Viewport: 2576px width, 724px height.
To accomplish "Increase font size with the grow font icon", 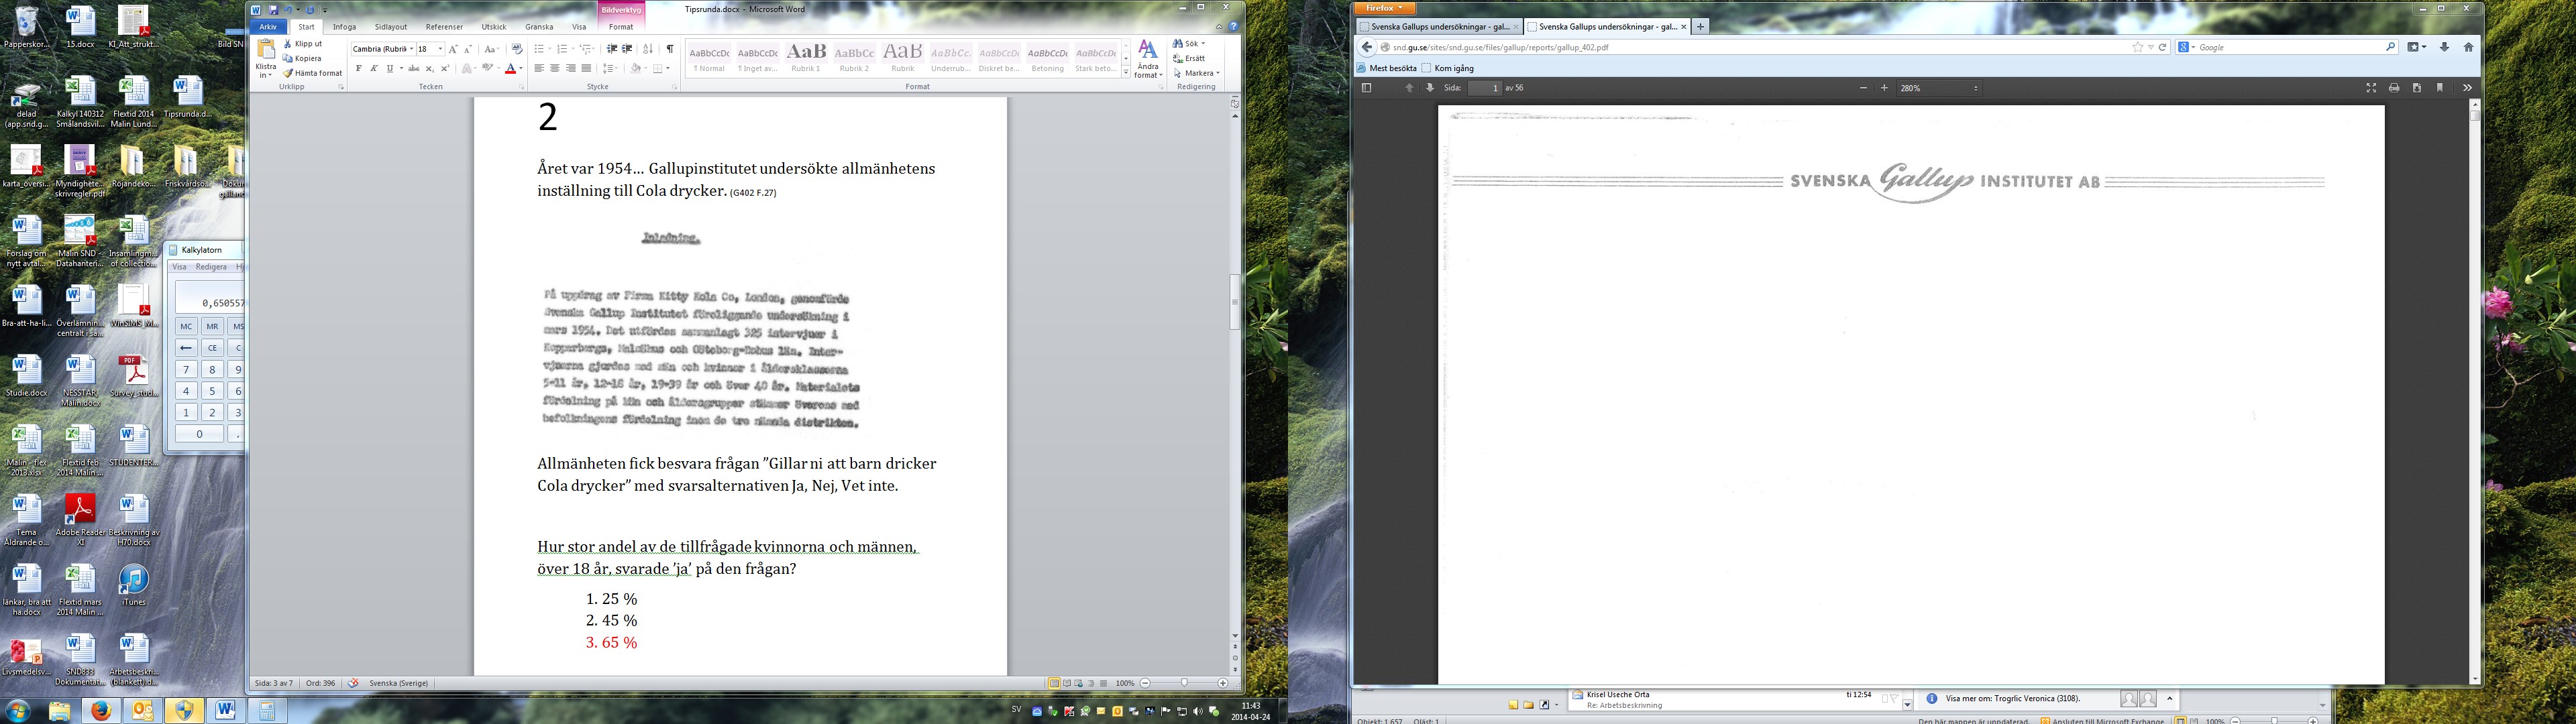I will tap(453, 49).
